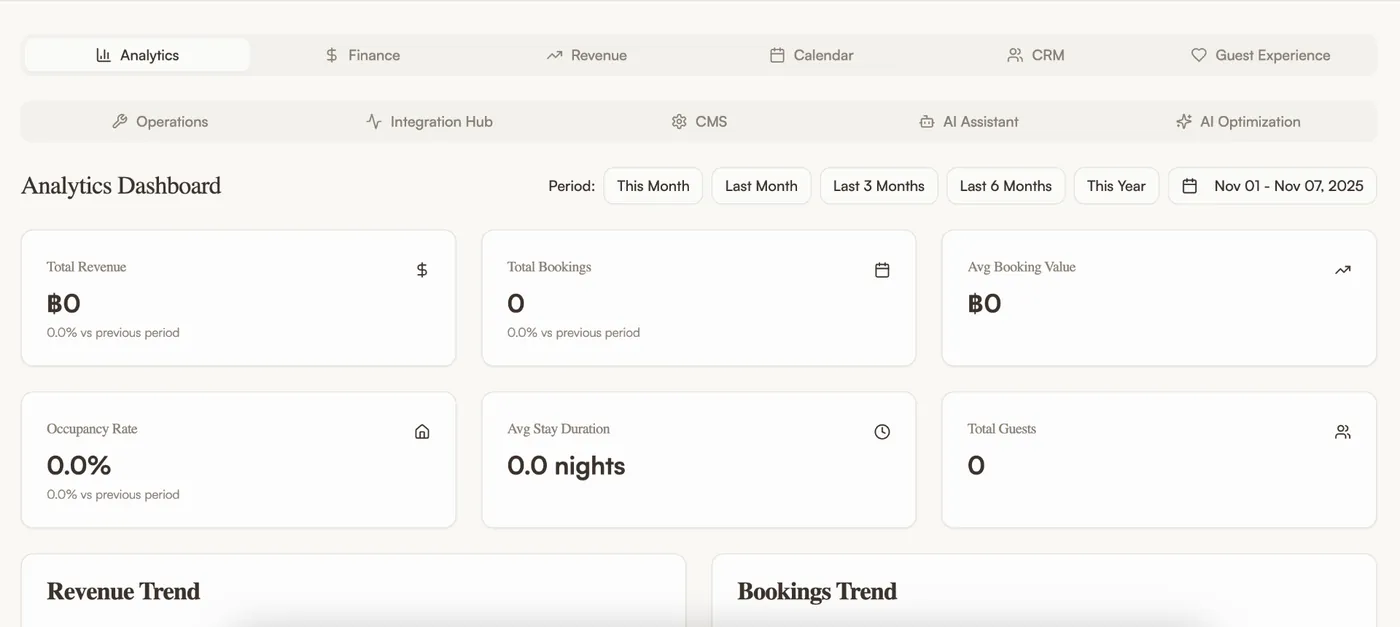Click the robot icon beside AI Assistant
The height and width of the screenshot is (627, 1400).
[x=927, y=121]
